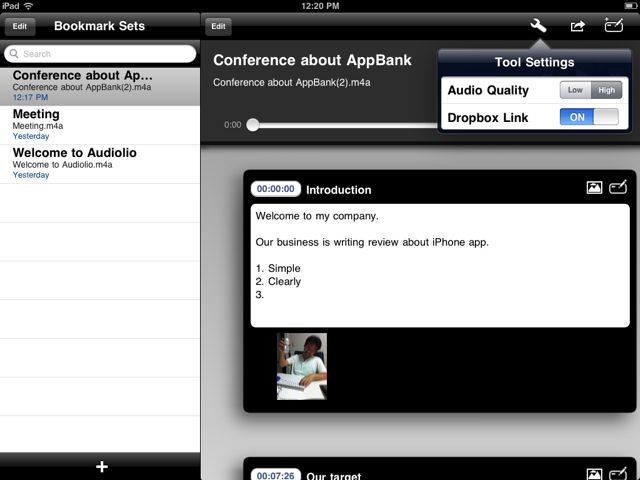The width and height of the screenshot is (640, 480).
Task: Click the playback slider knob
Action: pos(253,124)
